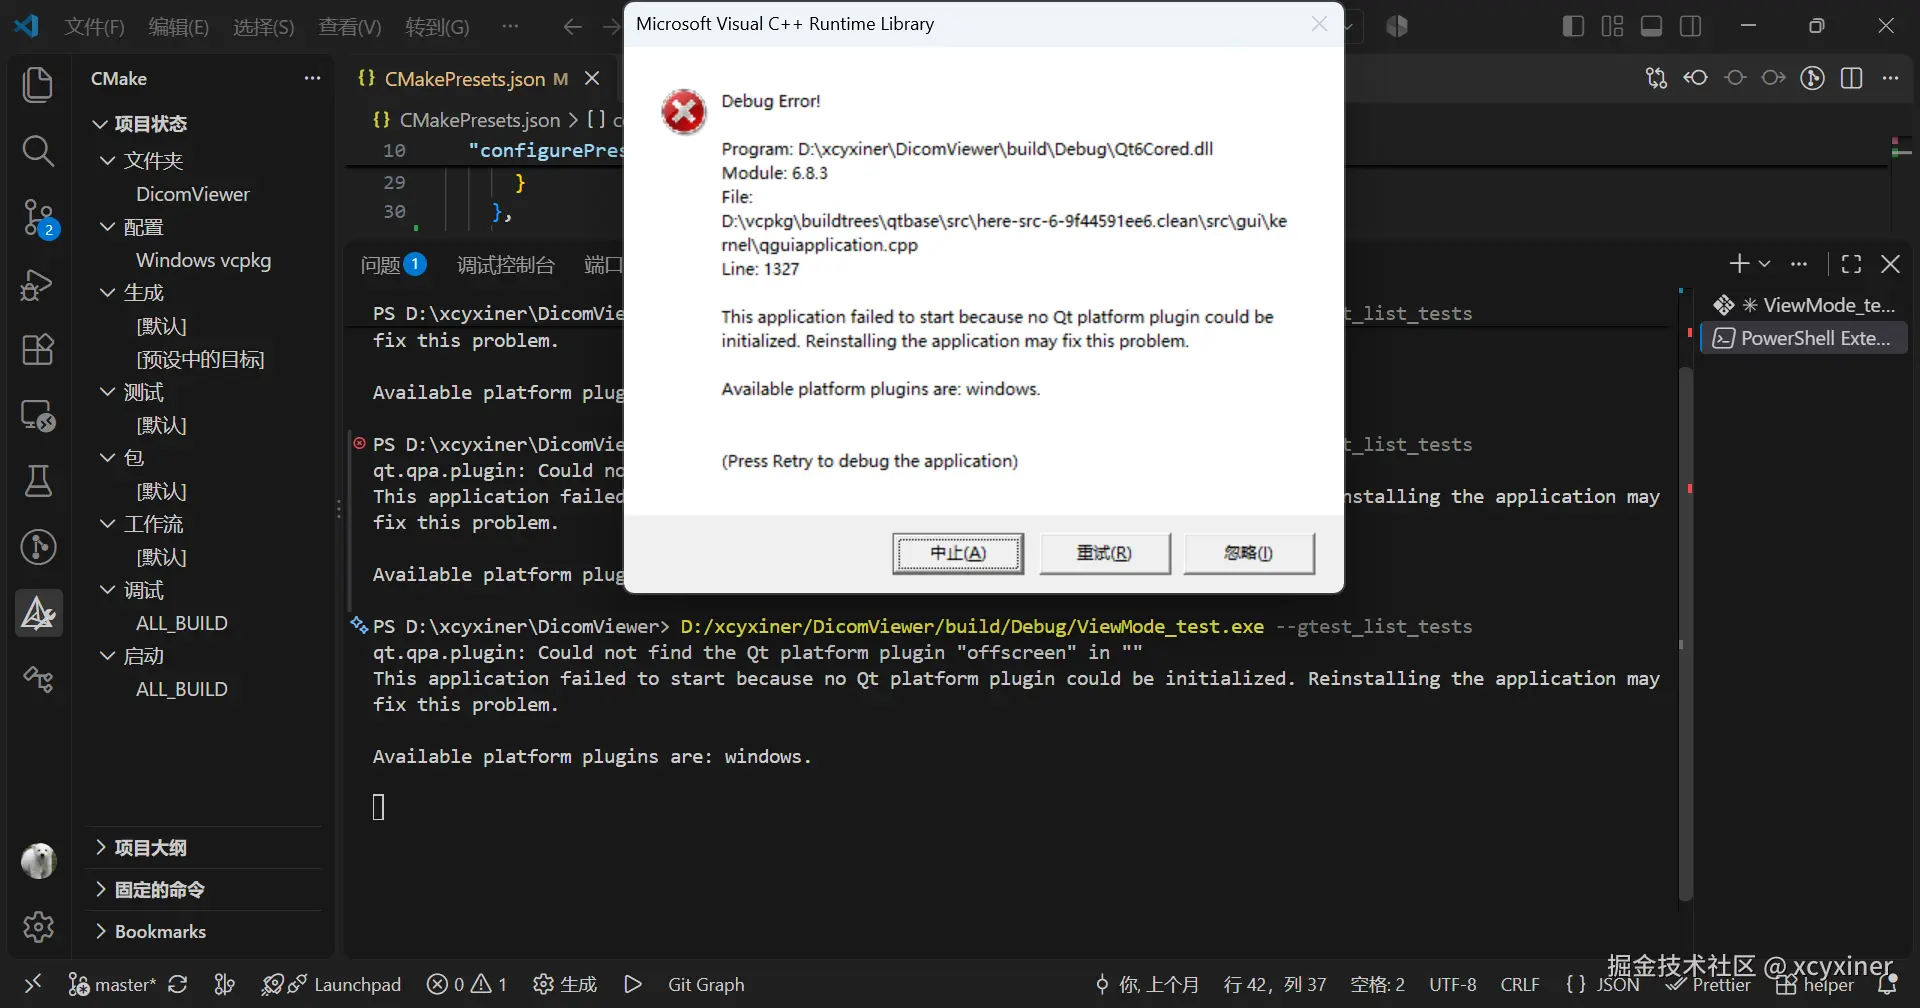Select the Windows vcpkg configuration item
This screenshot has width=1920, height=1008.
coord(203,260)
